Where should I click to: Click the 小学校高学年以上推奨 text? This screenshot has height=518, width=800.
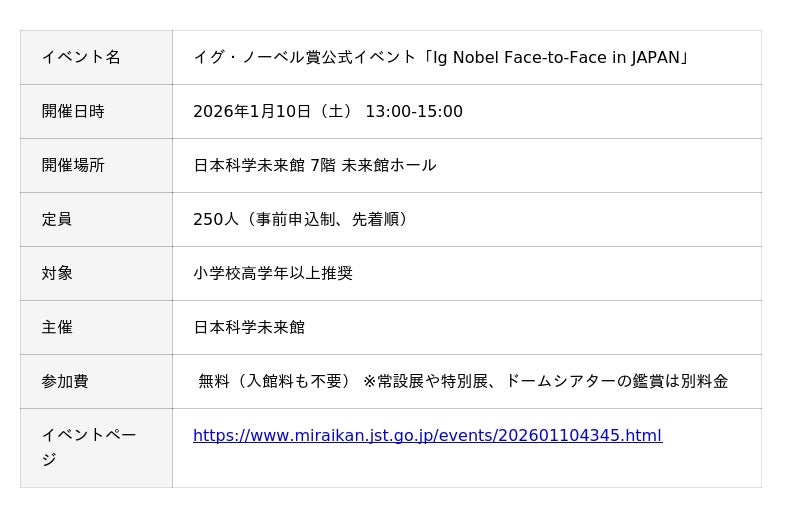pos(273,273)
